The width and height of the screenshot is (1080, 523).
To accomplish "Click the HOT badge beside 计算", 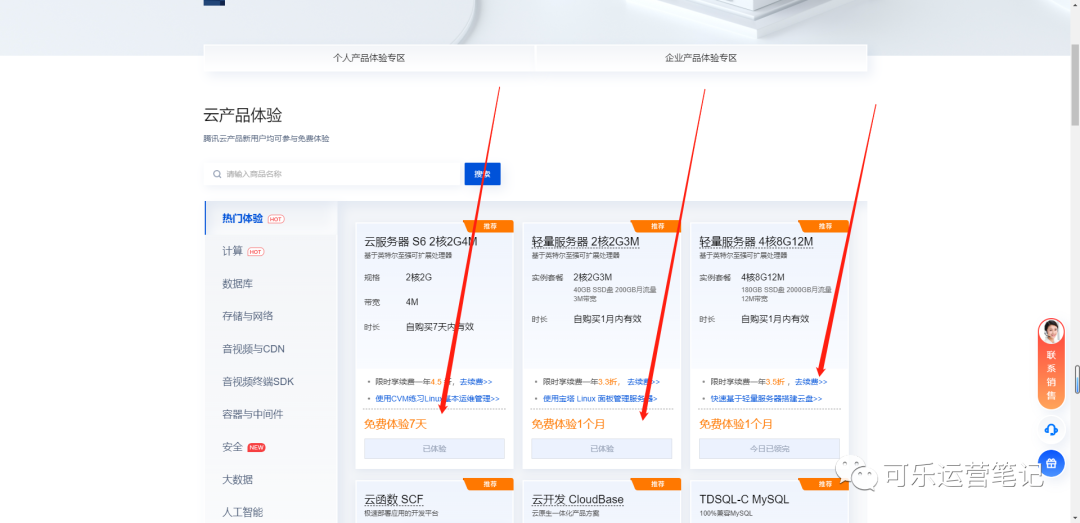I will (x=256, y=252).
